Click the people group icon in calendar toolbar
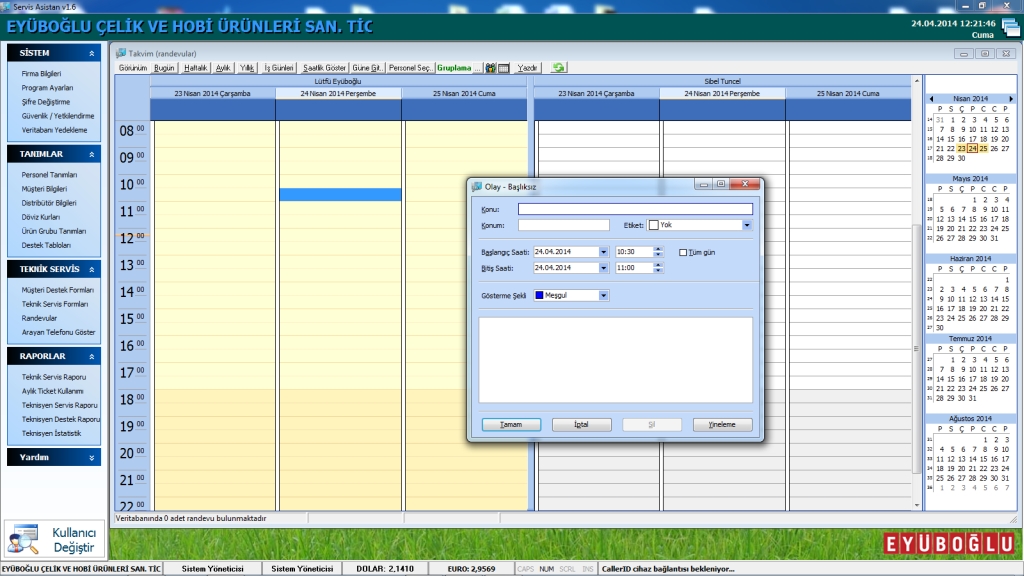 tap(490, 68)
